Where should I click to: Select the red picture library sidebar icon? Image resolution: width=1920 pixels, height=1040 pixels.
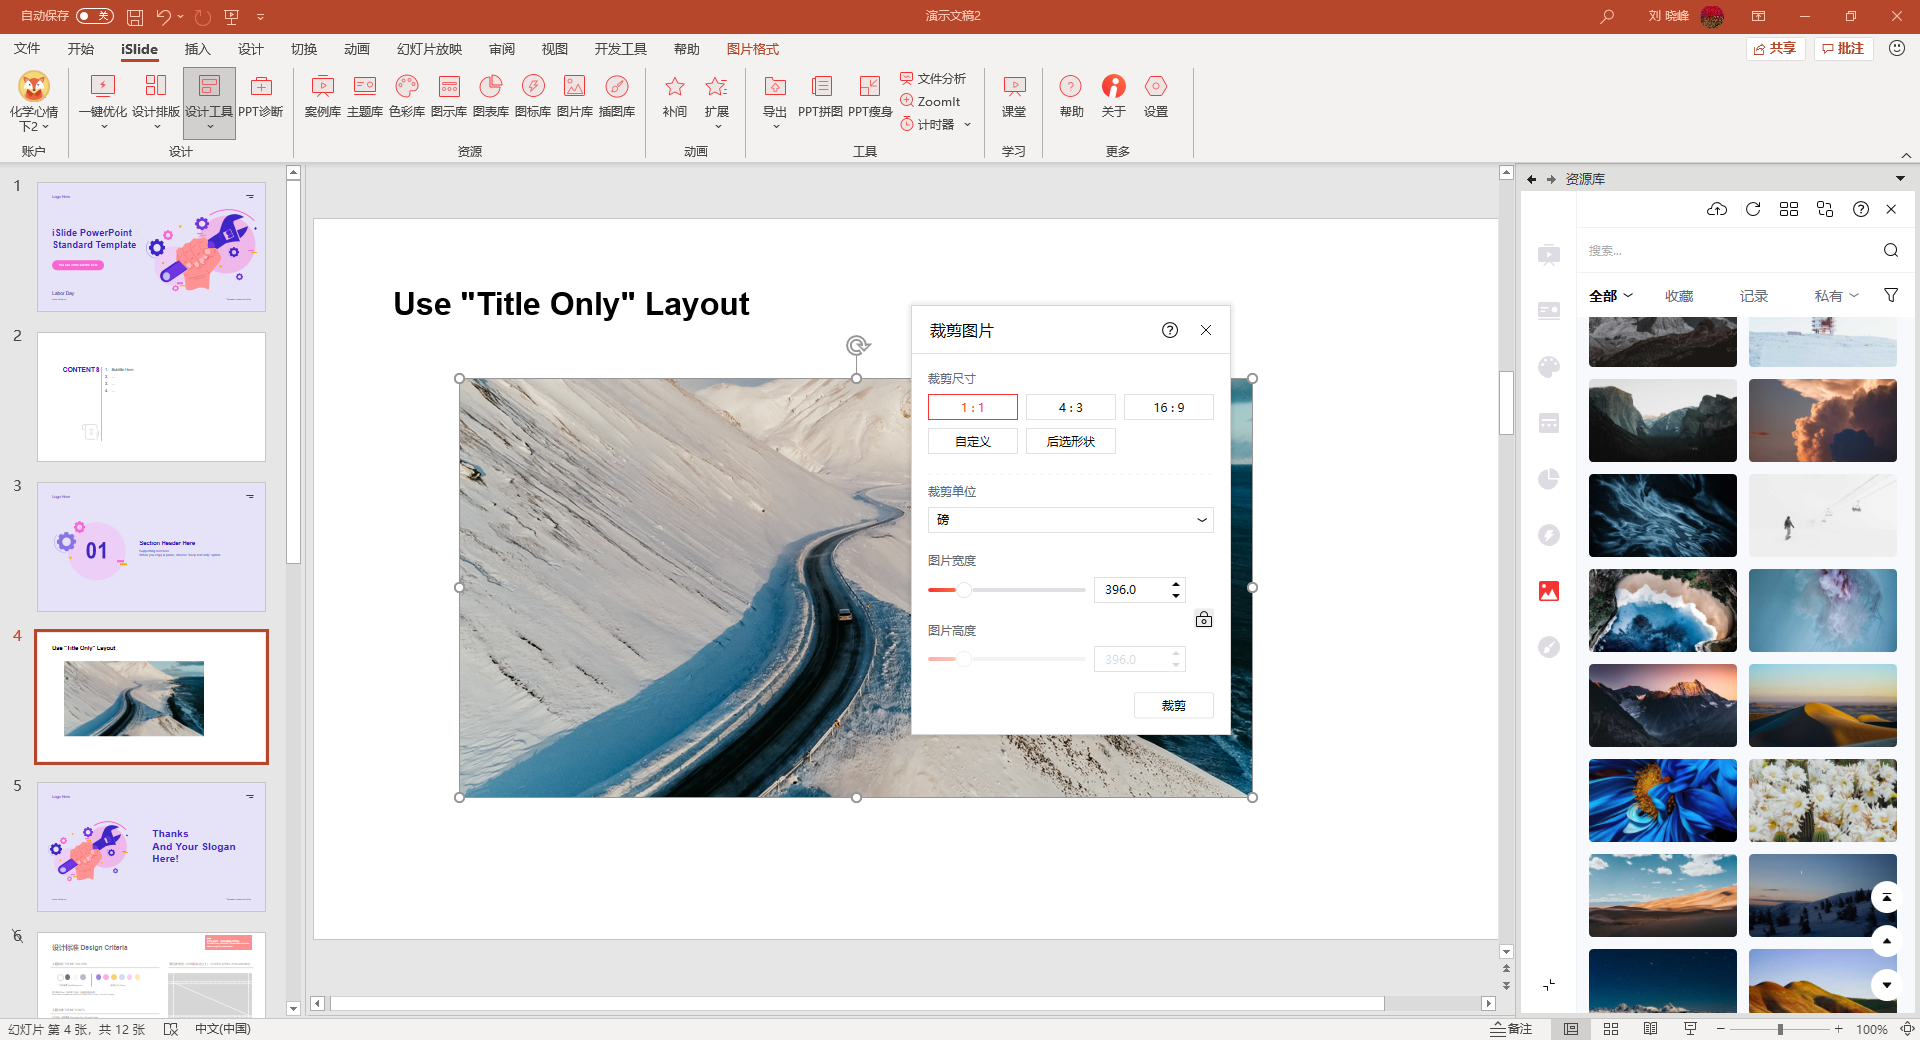coord(1549,591)
